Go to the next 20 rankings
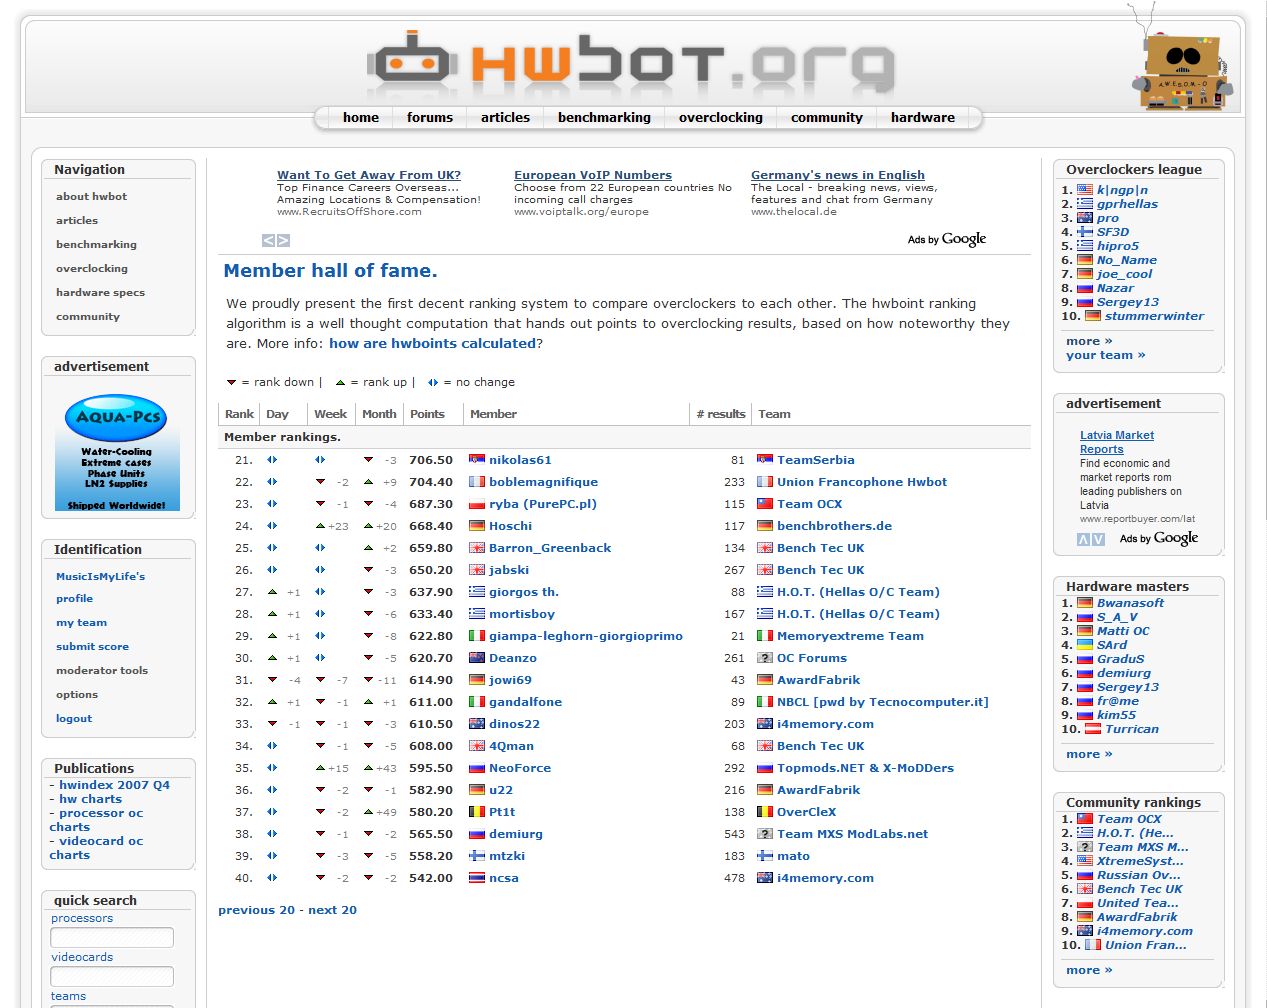This screenshot has height=1008, width=1267. 333,910
